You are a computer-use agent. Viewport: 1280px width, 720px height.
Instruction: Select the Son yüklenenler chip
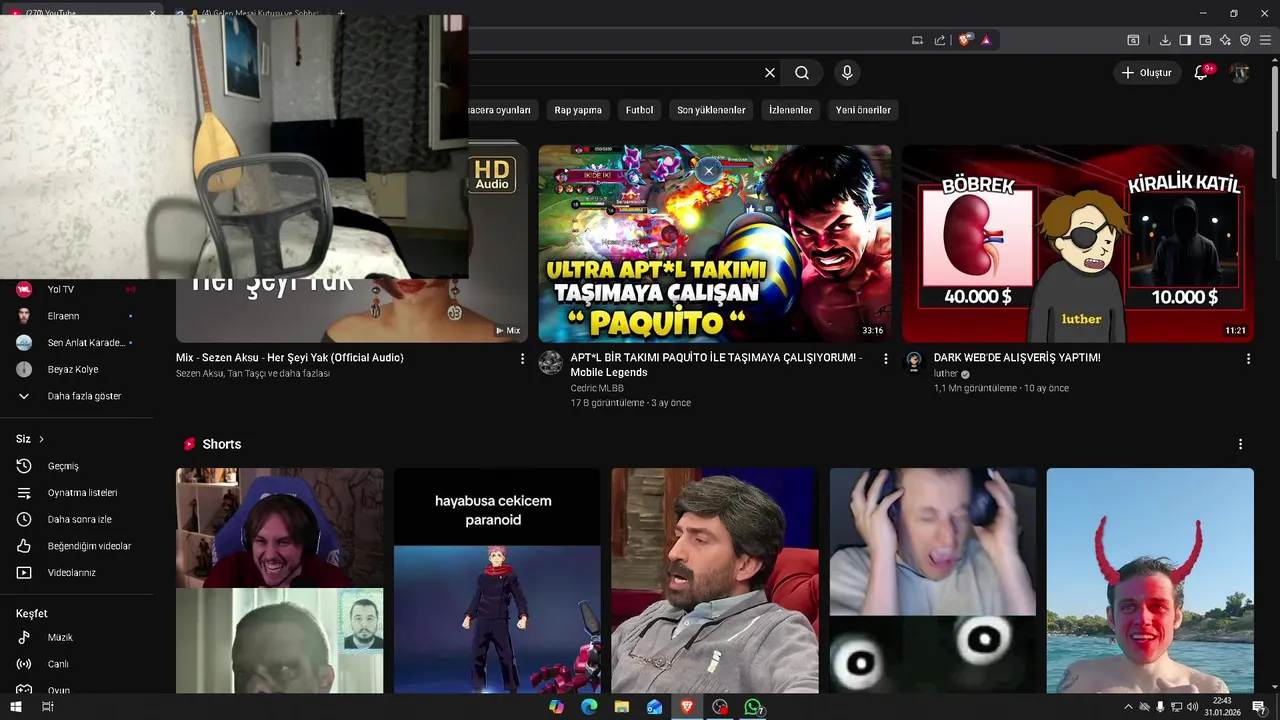click(711, 110)
